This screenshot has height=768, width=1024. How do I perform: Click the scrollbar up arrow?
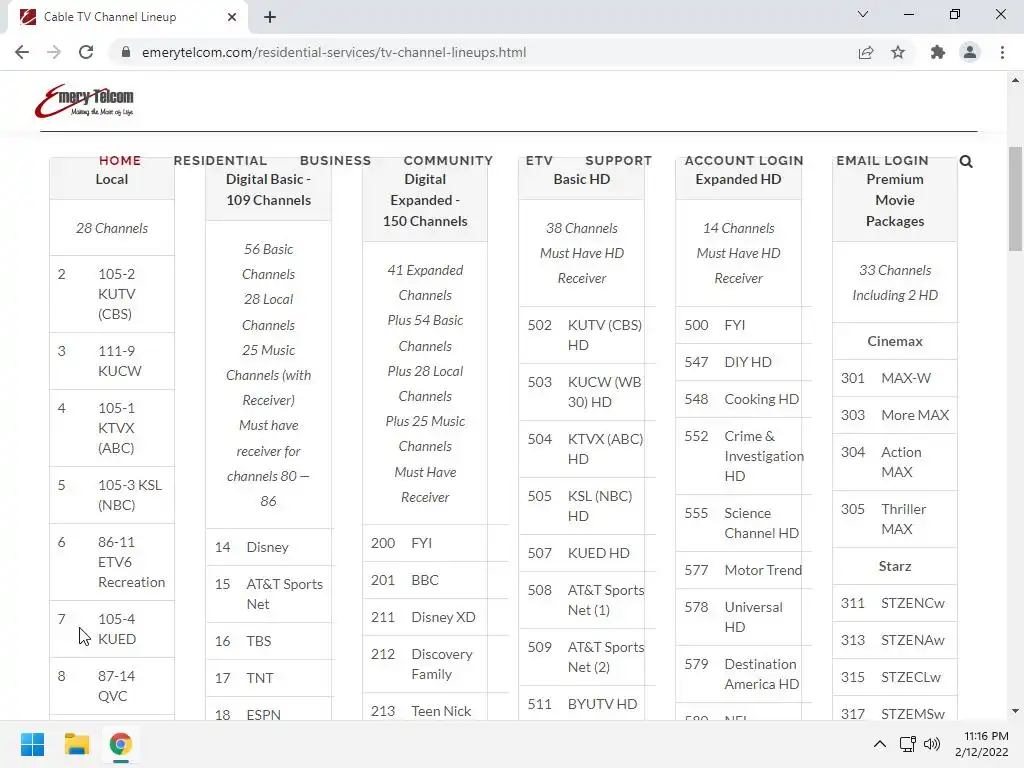coord(1015,80)
